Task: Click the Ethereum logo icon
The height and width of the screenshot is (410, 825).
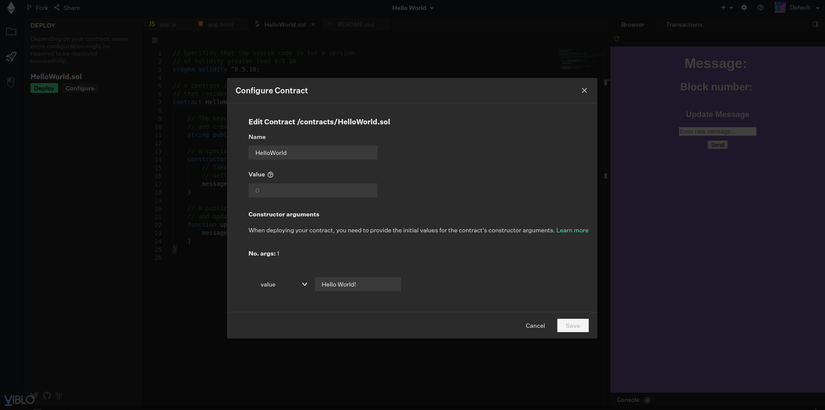Action: (11, 8)
